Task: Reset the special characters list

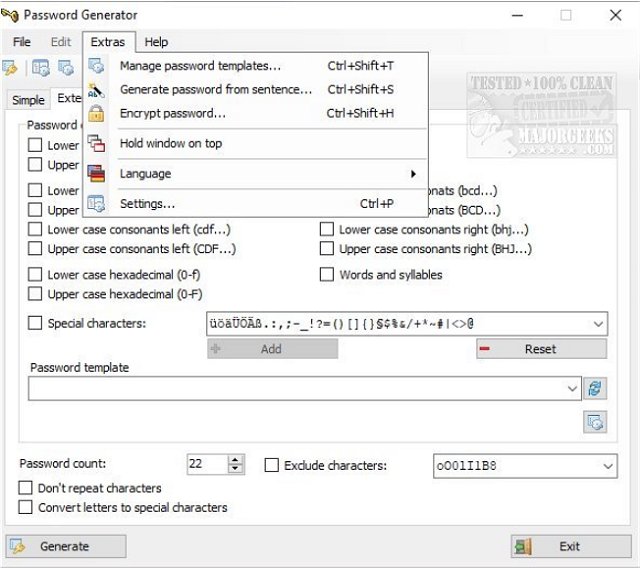Action: (541, 349)
